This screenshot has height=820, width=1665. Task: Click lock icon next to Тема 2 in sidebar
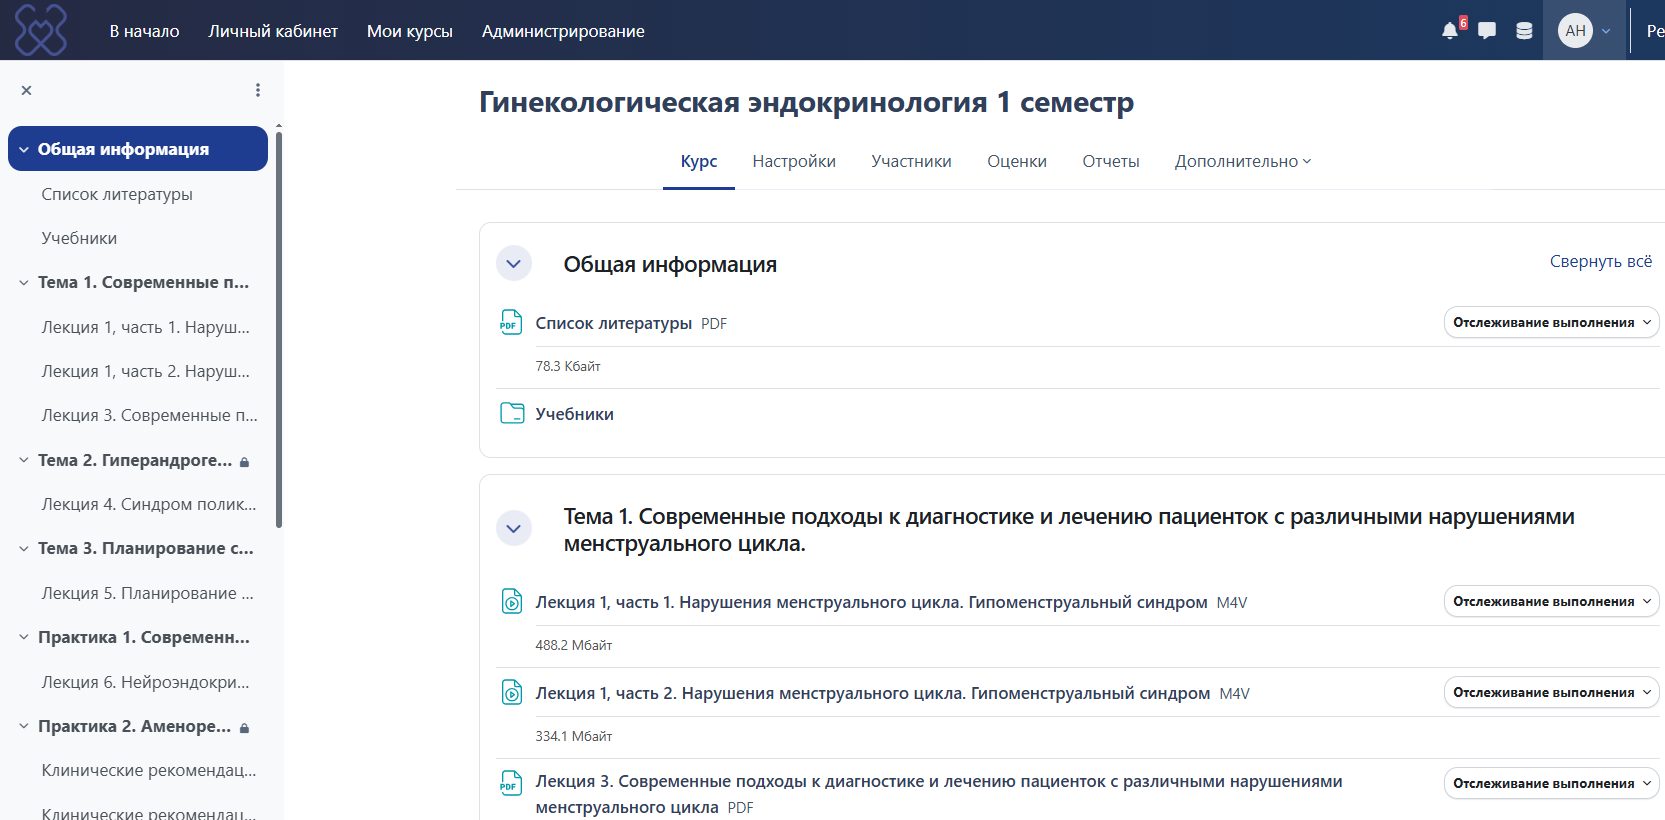245,462
